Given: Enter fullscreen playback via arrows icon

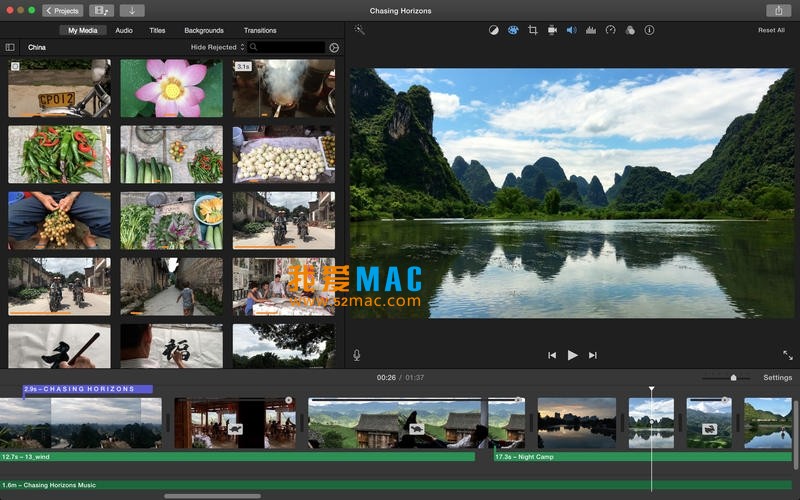Looking at the screenshot, I should coord(788,355).
